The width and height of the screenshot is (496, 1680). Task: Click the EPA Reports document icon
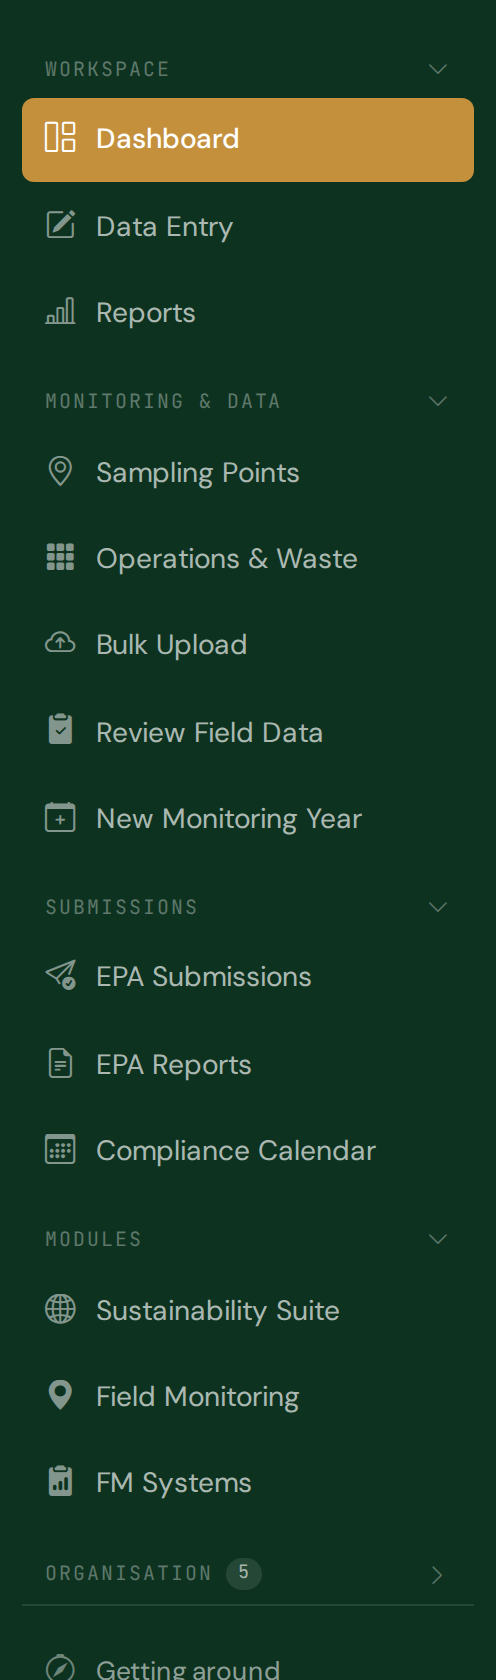coord(60,1063)
